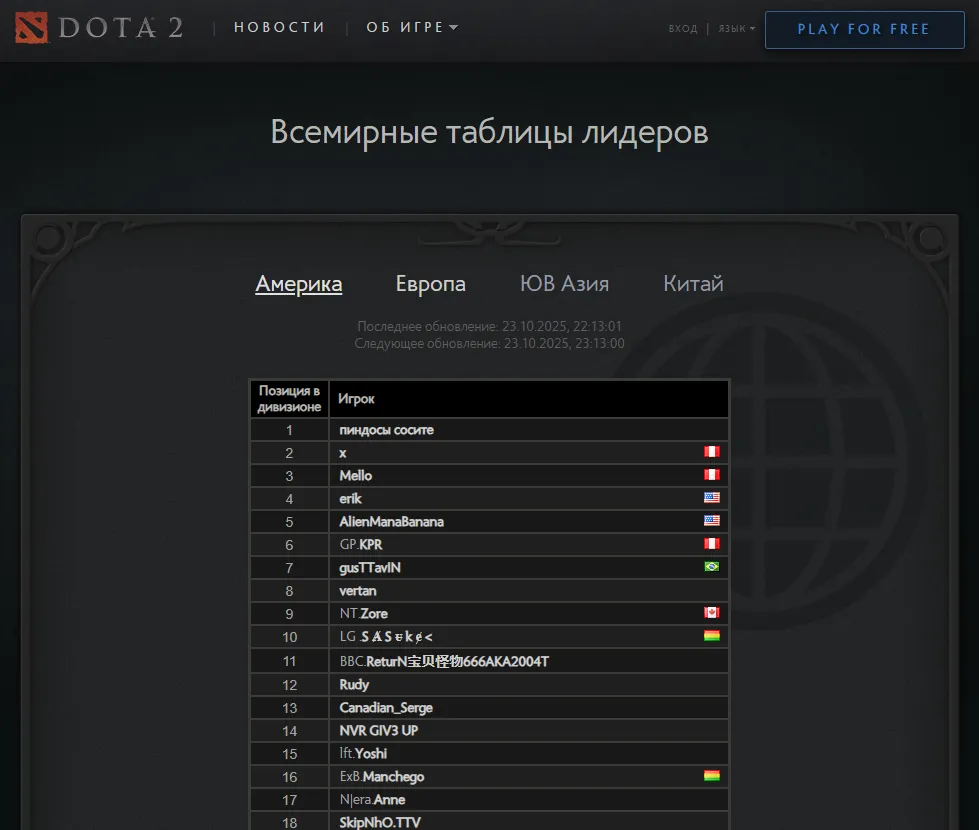This screenshot has width=979, height=830.
Task: Select player name GP.KPR
Action: click(361, 545)
